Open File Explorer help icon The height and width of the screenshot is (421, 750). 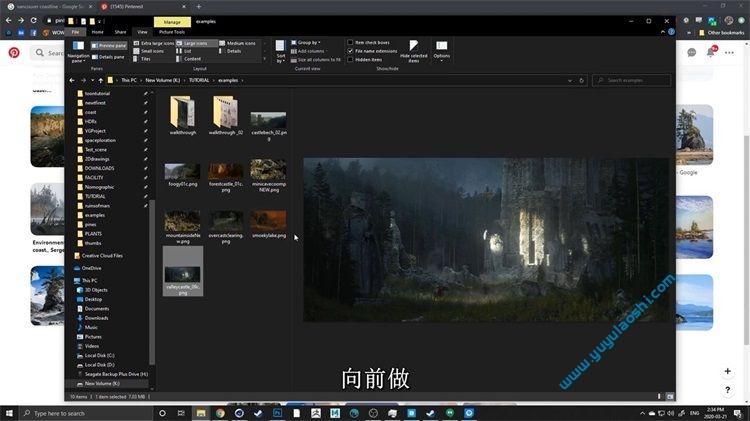point(671,32)
